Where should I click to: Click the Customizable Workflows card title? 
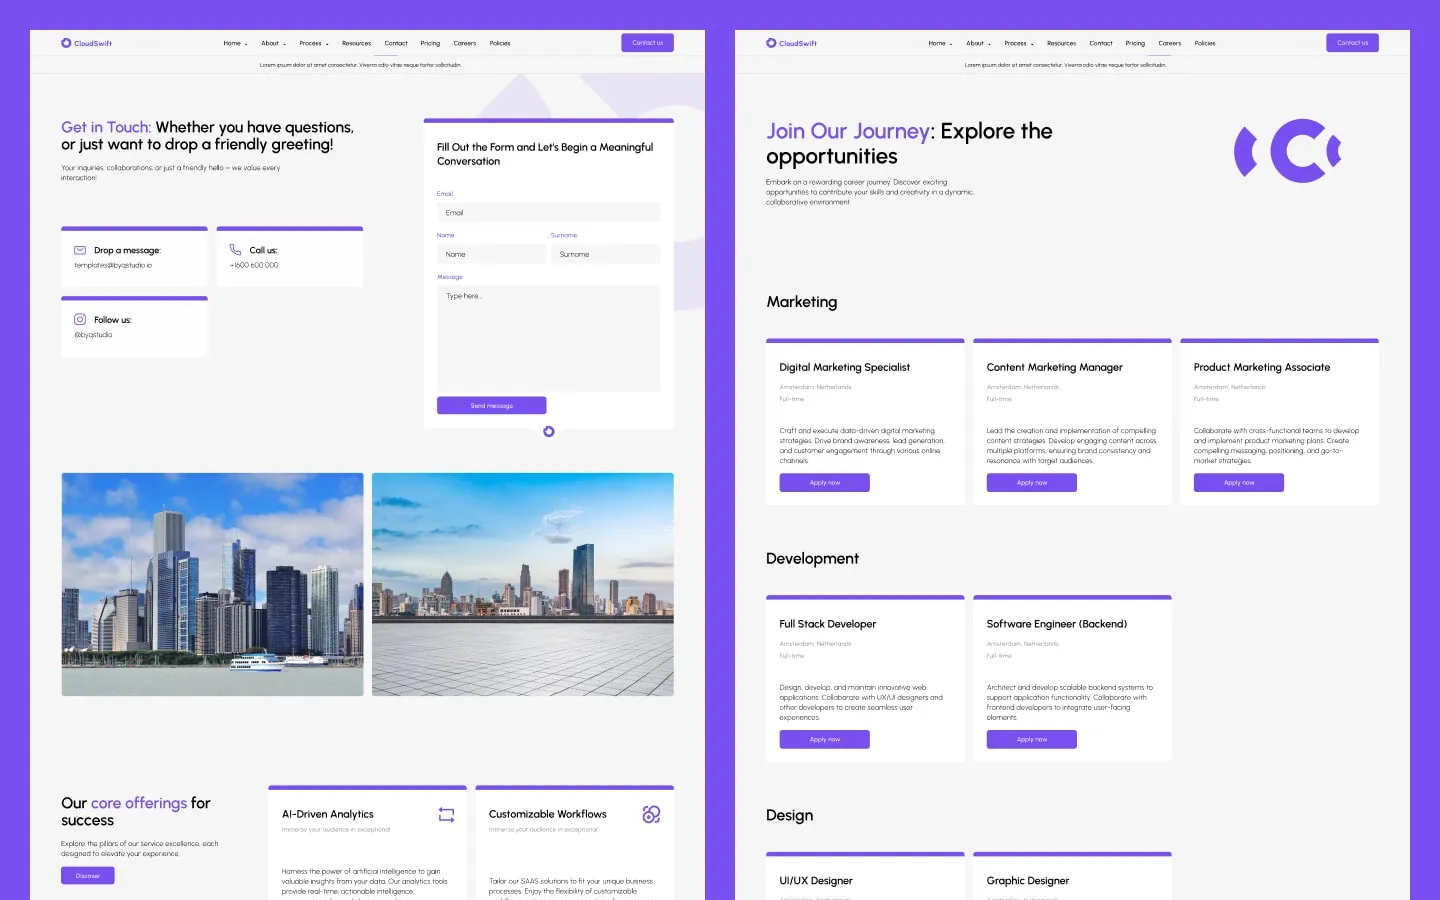[x=548, y=814]
